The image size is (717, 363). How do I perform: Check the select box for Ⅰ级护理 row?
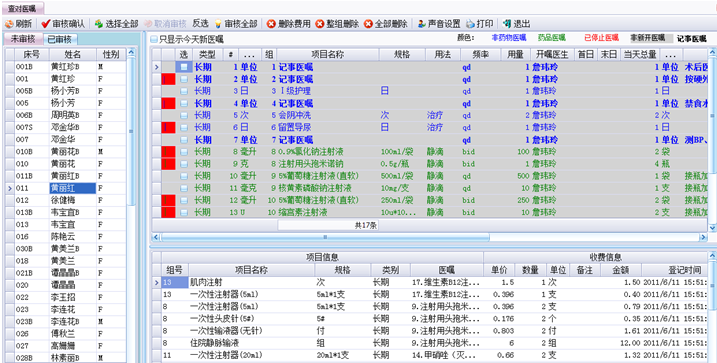184,91
